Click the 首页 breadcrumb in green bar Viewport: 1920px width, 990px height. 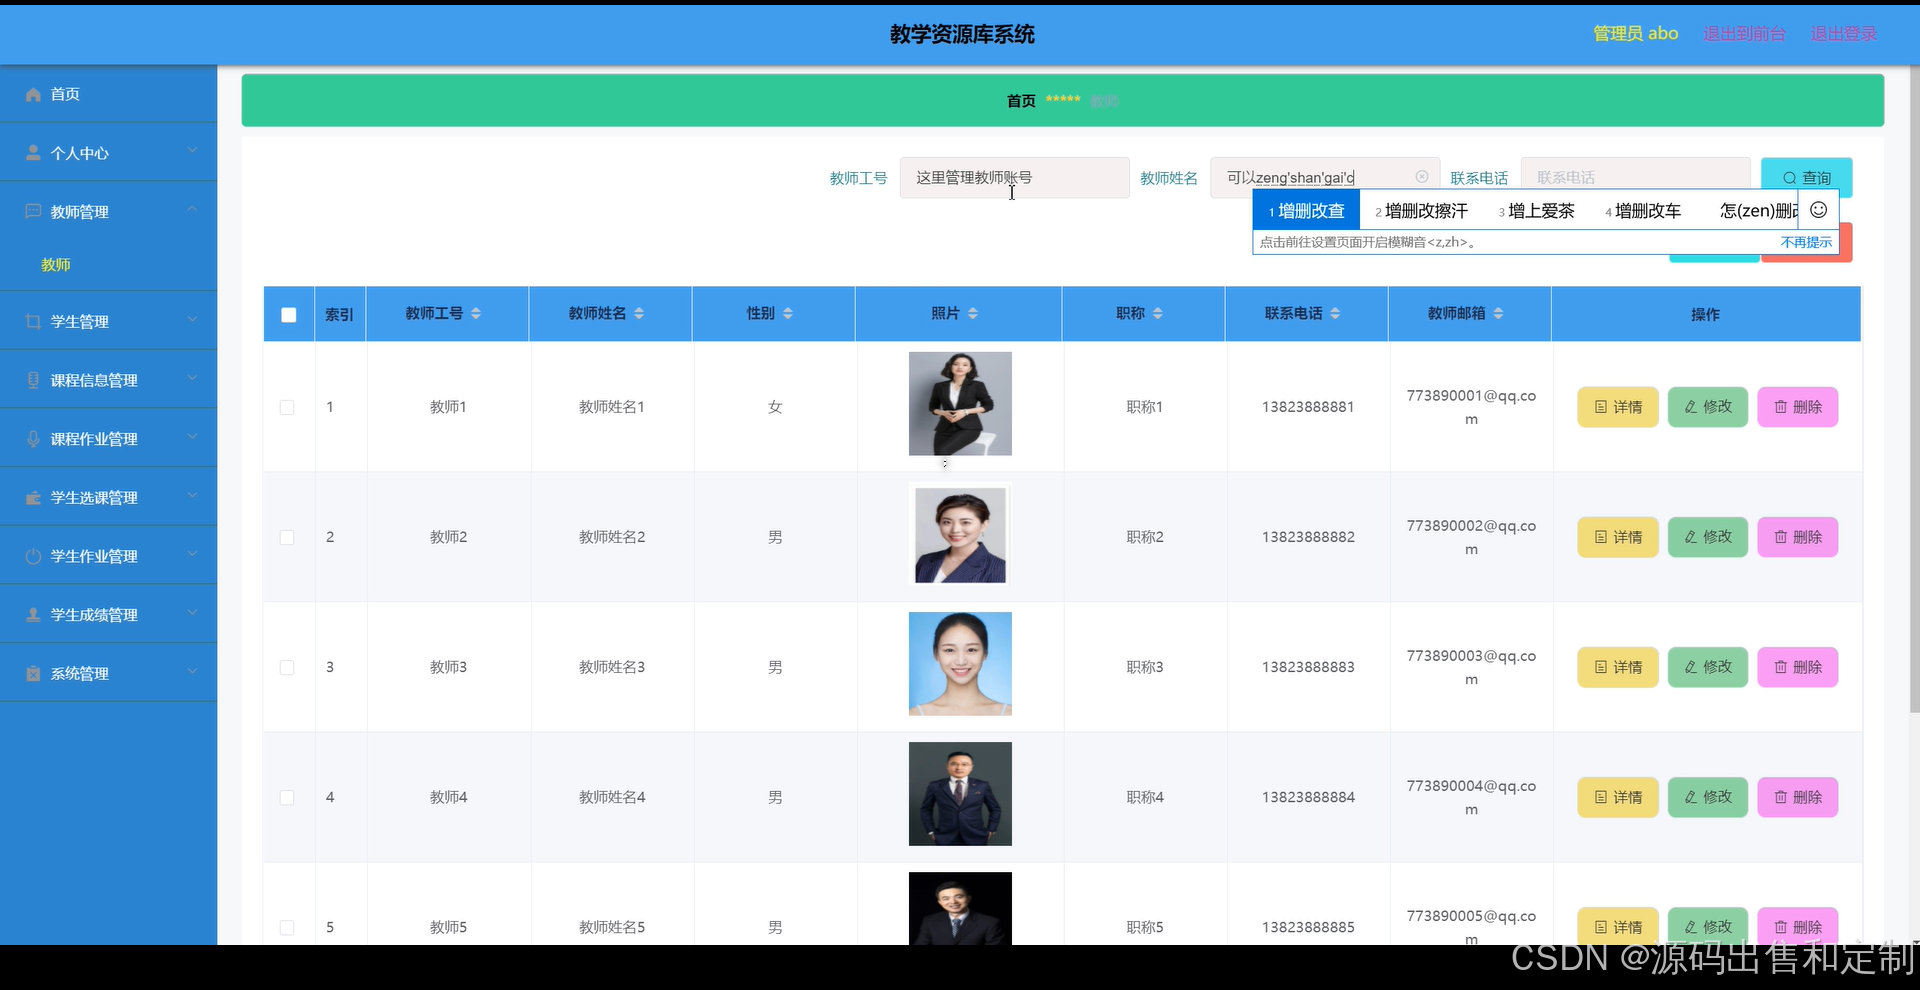pyautogui.click(x=1021, y=101)
